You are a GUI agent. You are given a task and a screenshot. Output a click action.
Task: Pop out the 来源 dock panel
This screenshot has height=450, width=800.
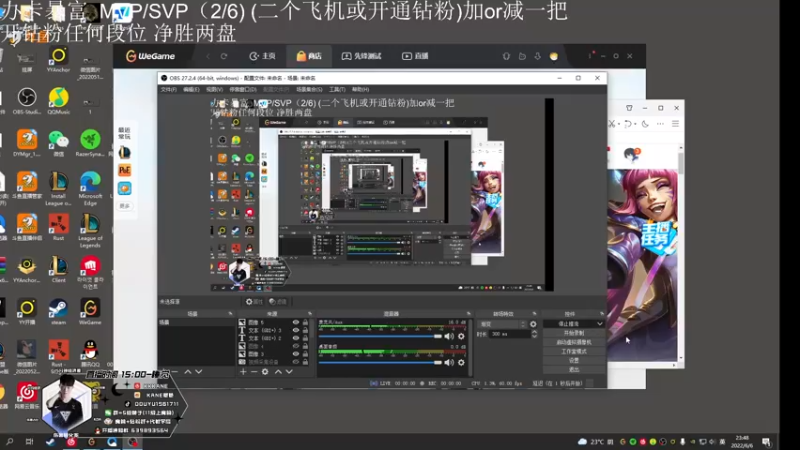[x=310, y=314]
